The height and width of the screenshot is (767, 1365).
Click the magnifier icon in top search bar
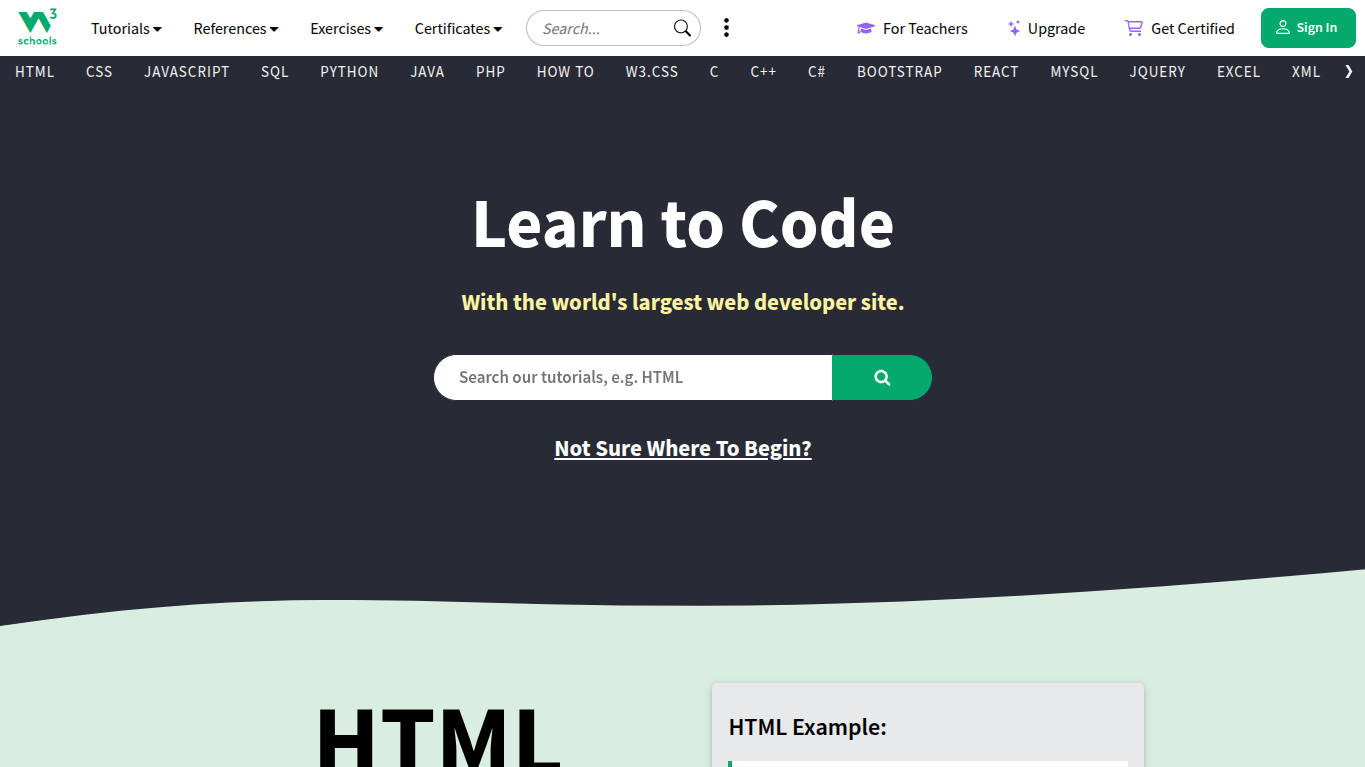[681, 28]
